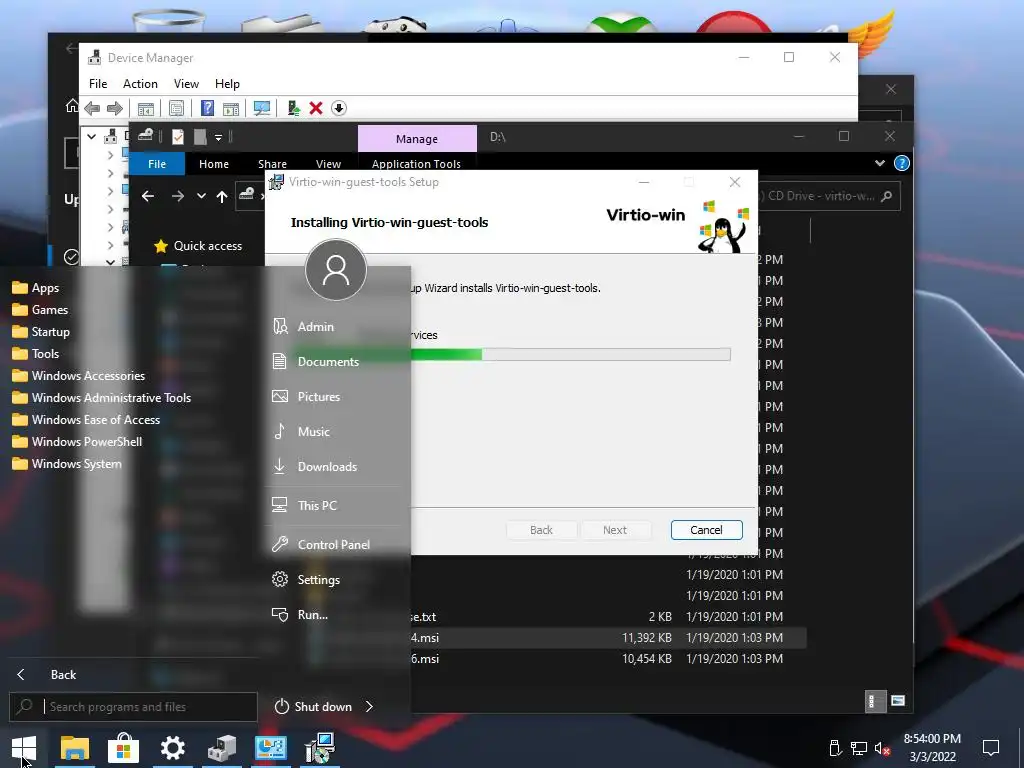Click the Device Manager taskbar icon
This screenshot has height=768, width=1024.
222,748
